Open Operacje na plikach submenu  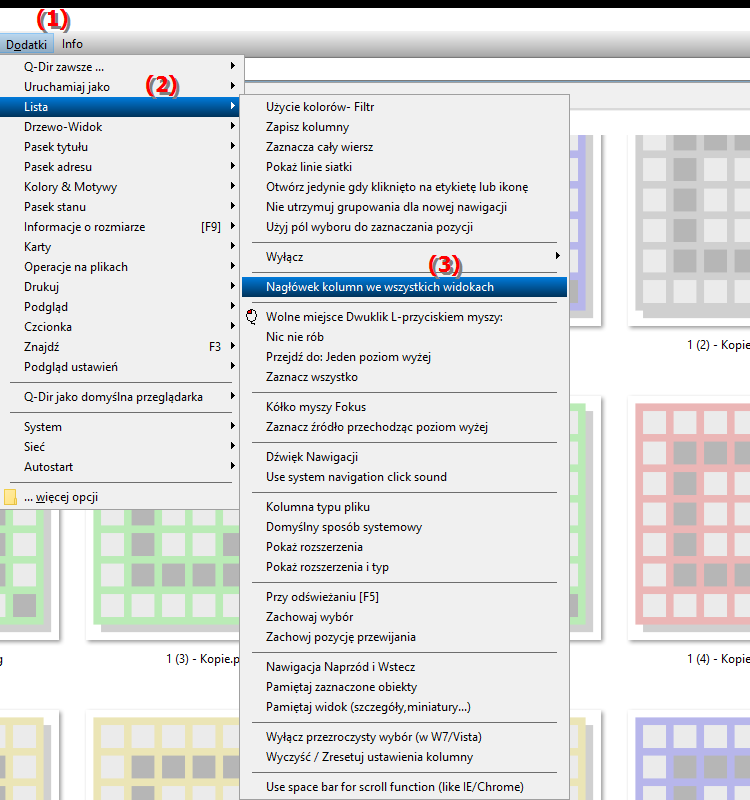click(121, 267)
